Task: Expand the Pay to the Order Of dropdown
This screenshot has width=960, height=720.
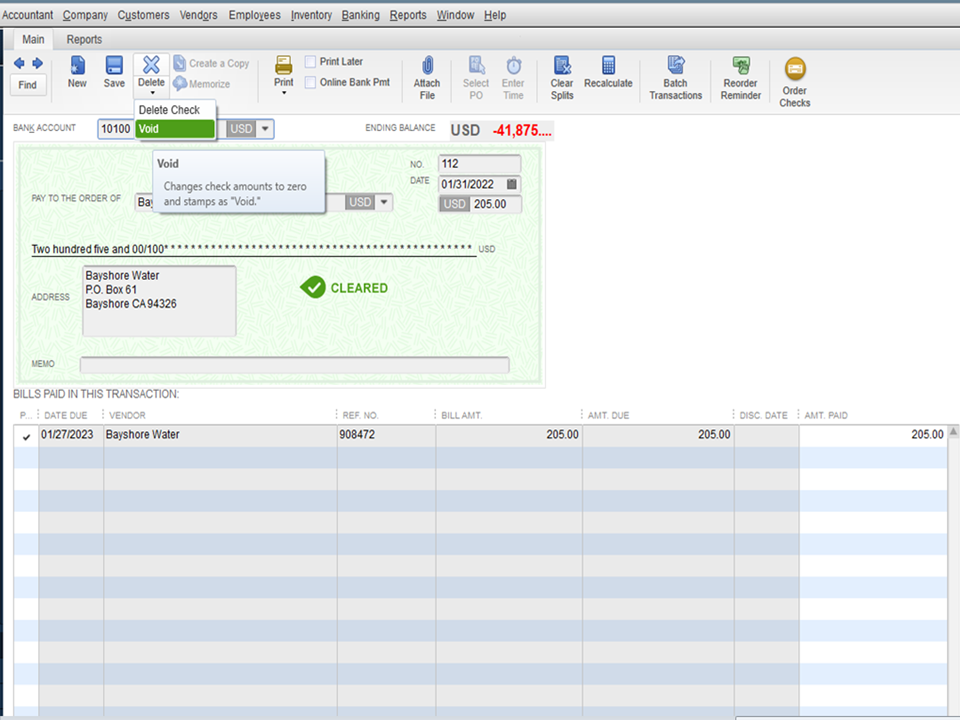Action: [384, 202]
